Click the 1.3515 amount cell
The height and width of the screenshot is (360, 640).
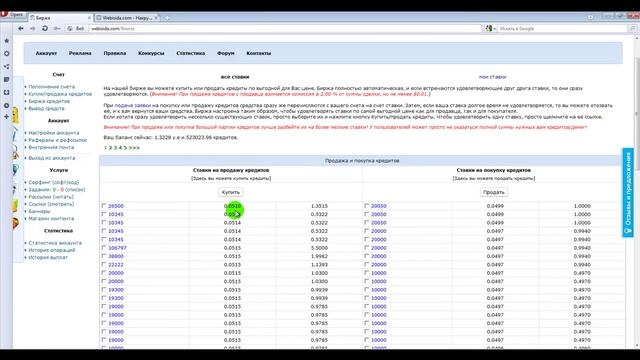[319, 206]
